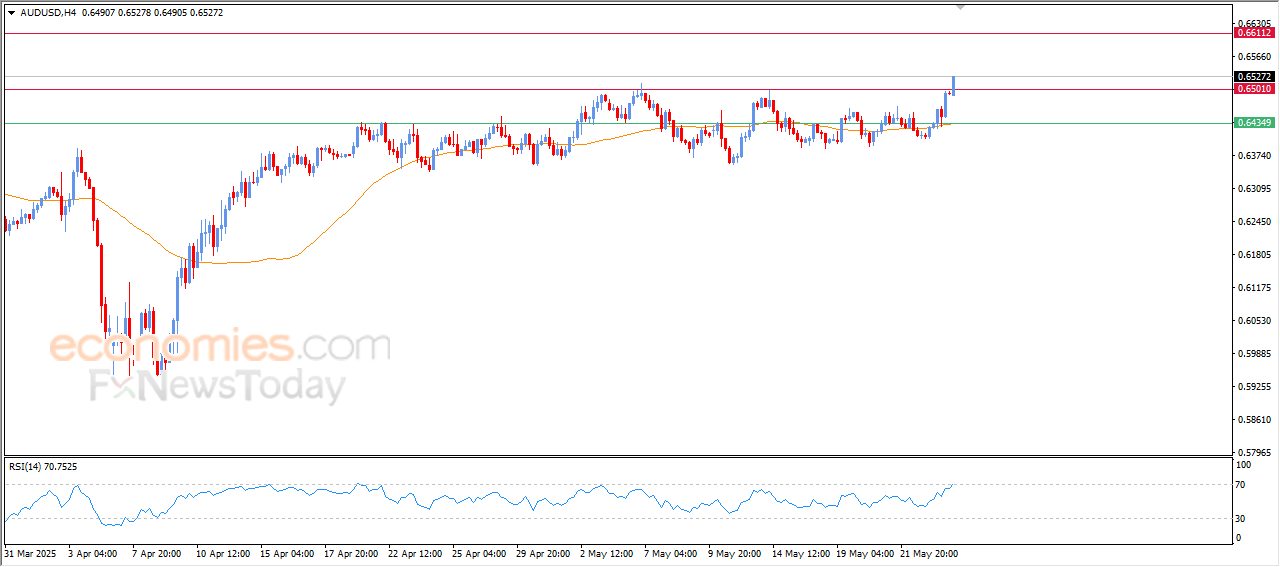Click the 29 Apr 20:00 time label

[x=543, y=552]
